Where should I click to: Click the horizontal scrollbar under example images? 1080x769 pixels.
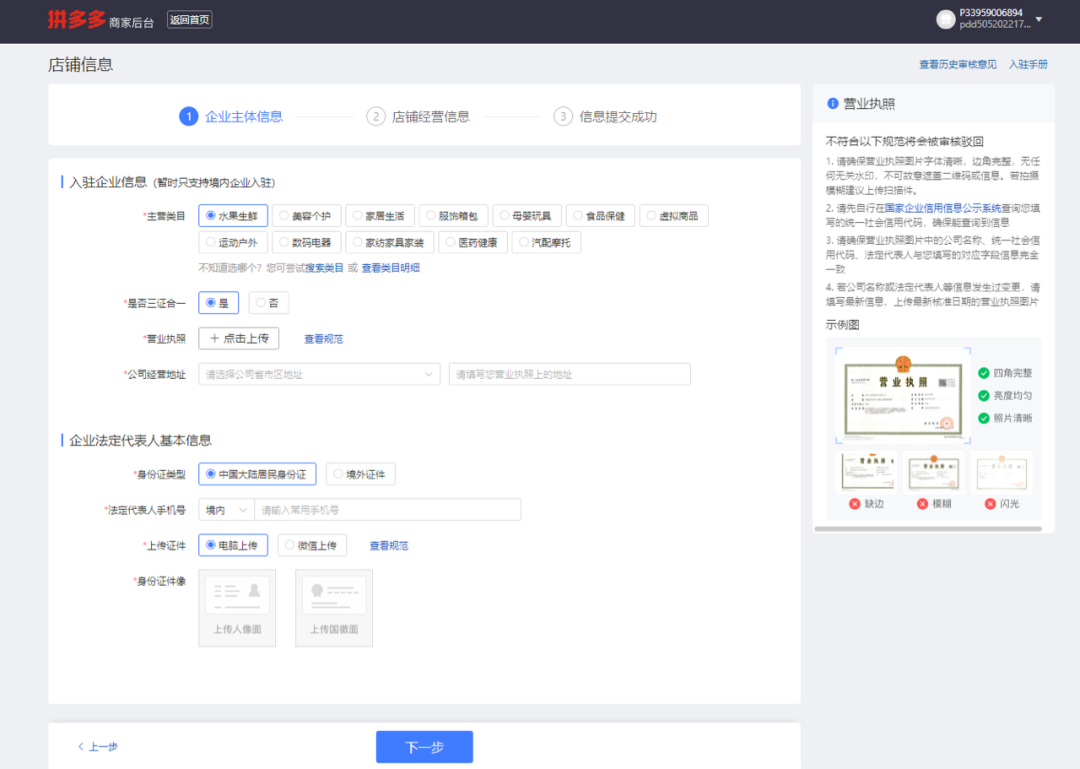[927, 528]
